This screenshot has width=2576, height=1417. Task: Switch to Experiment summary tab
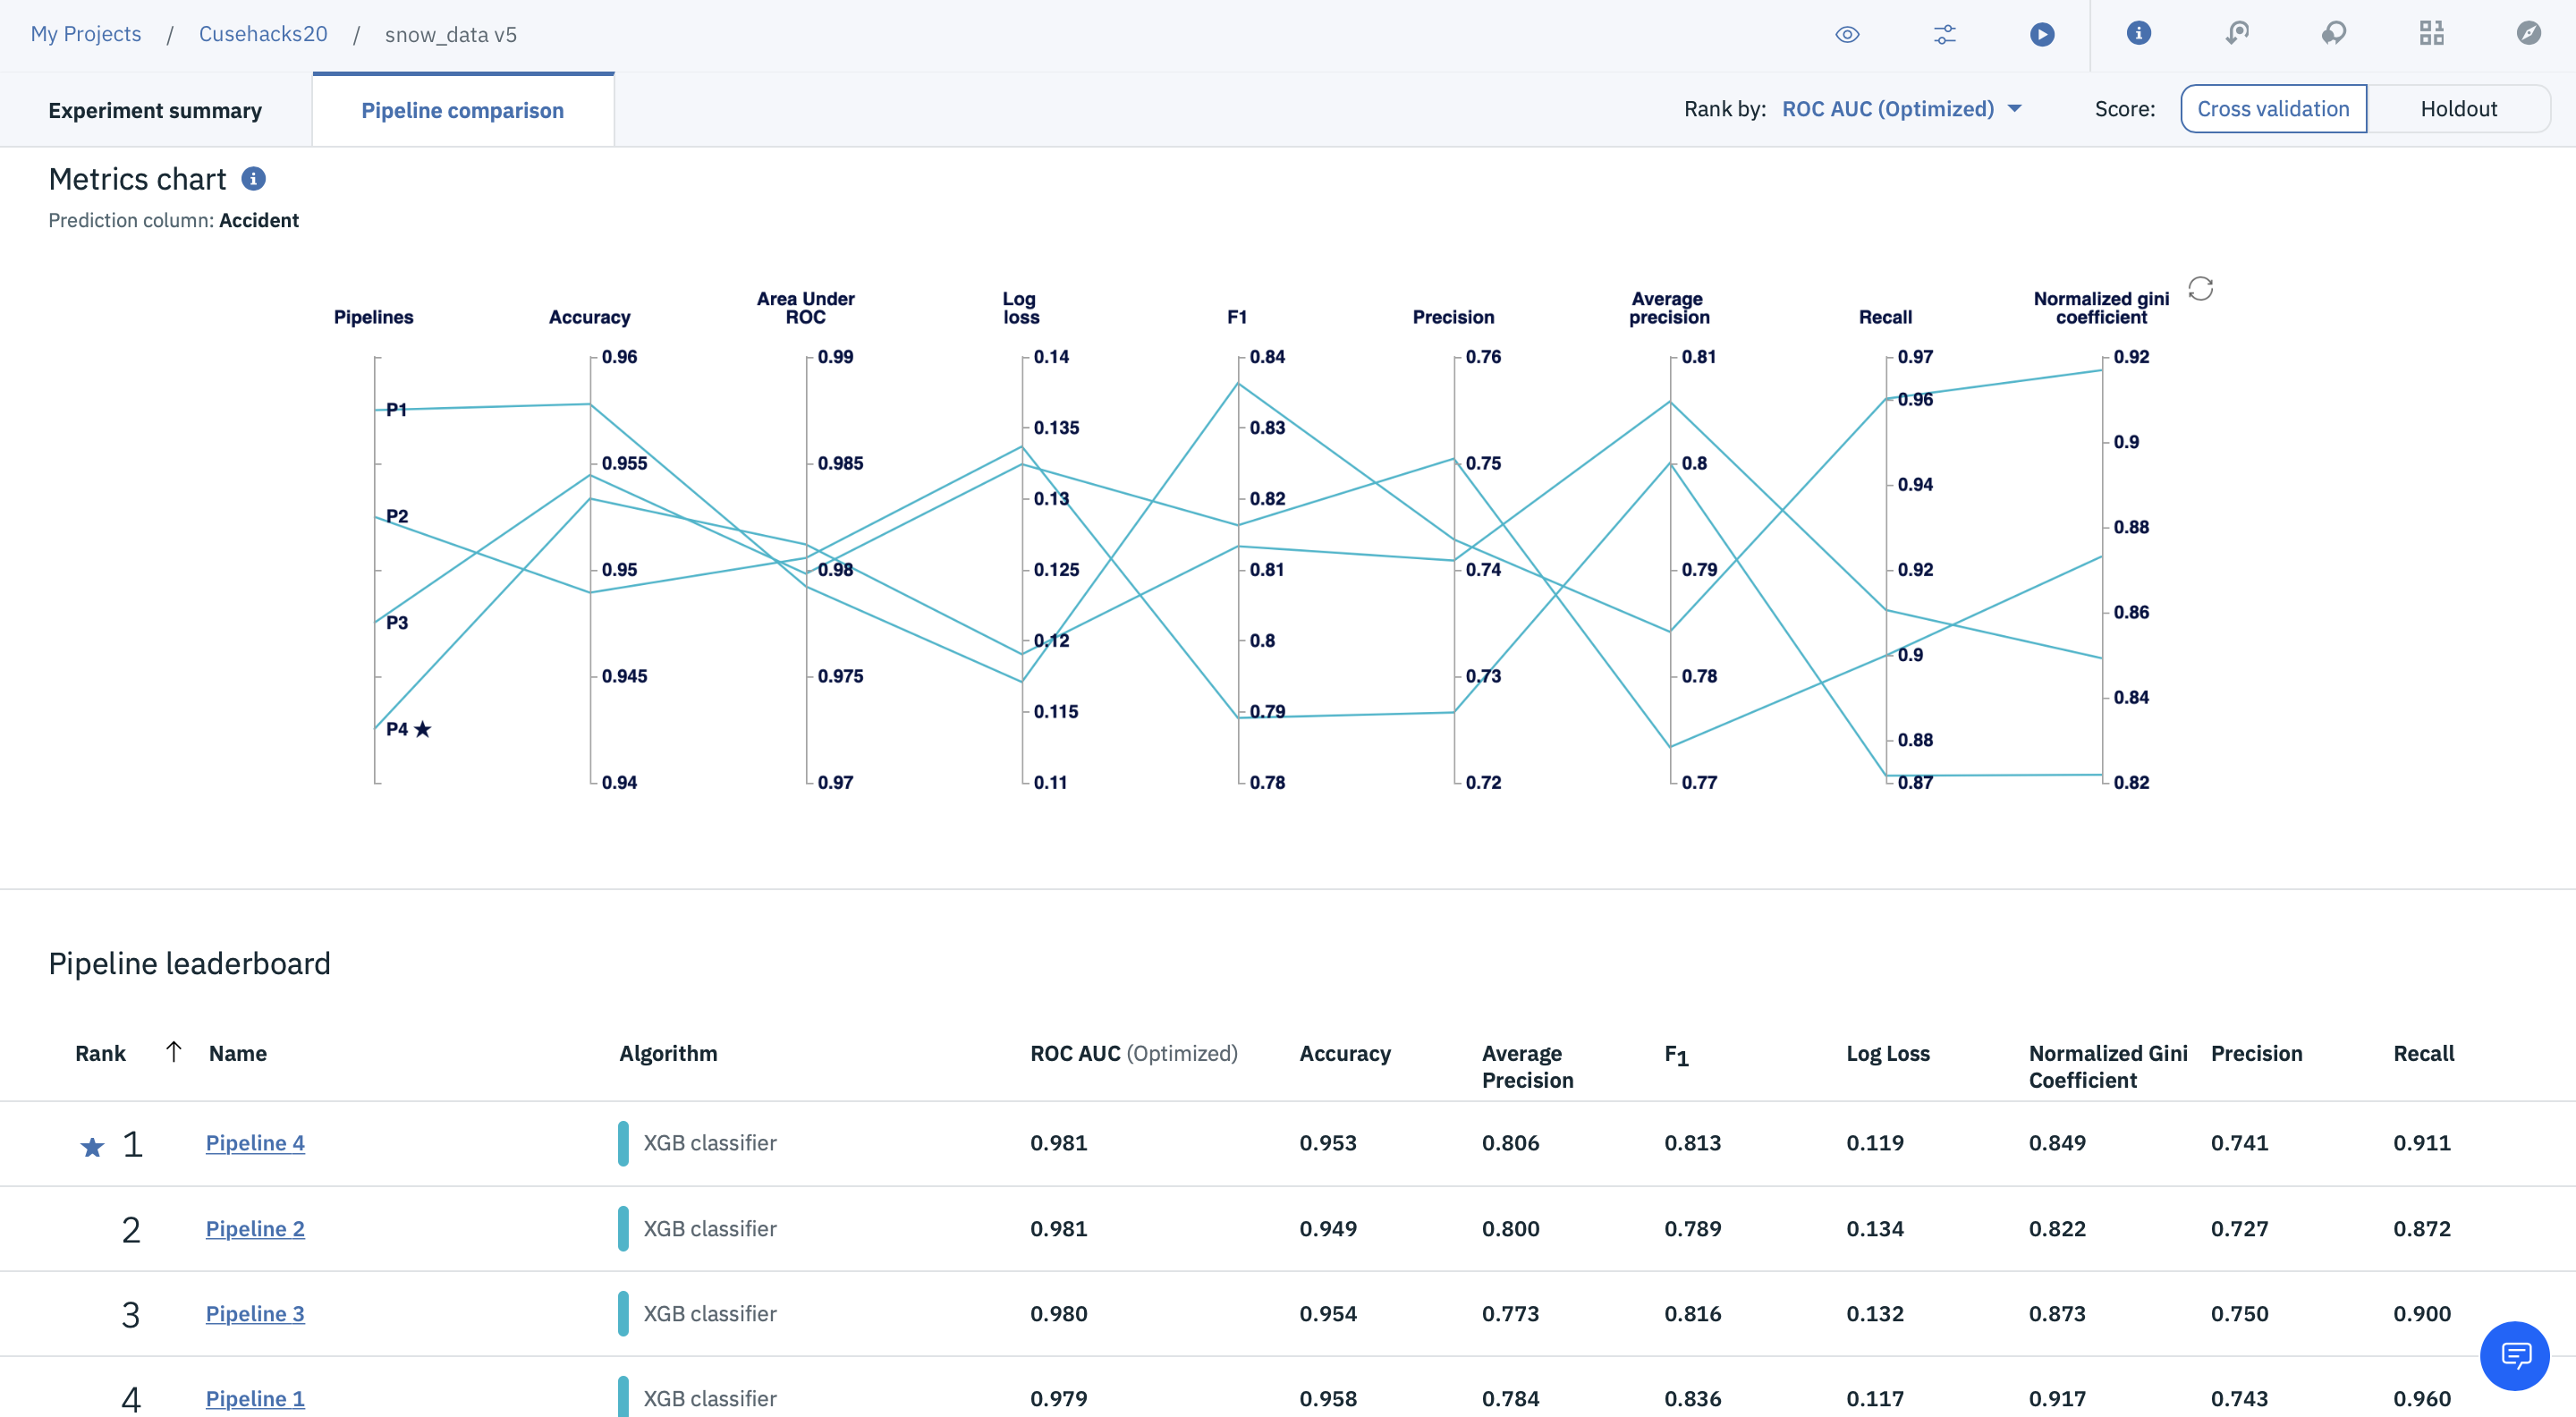point(155,111)
